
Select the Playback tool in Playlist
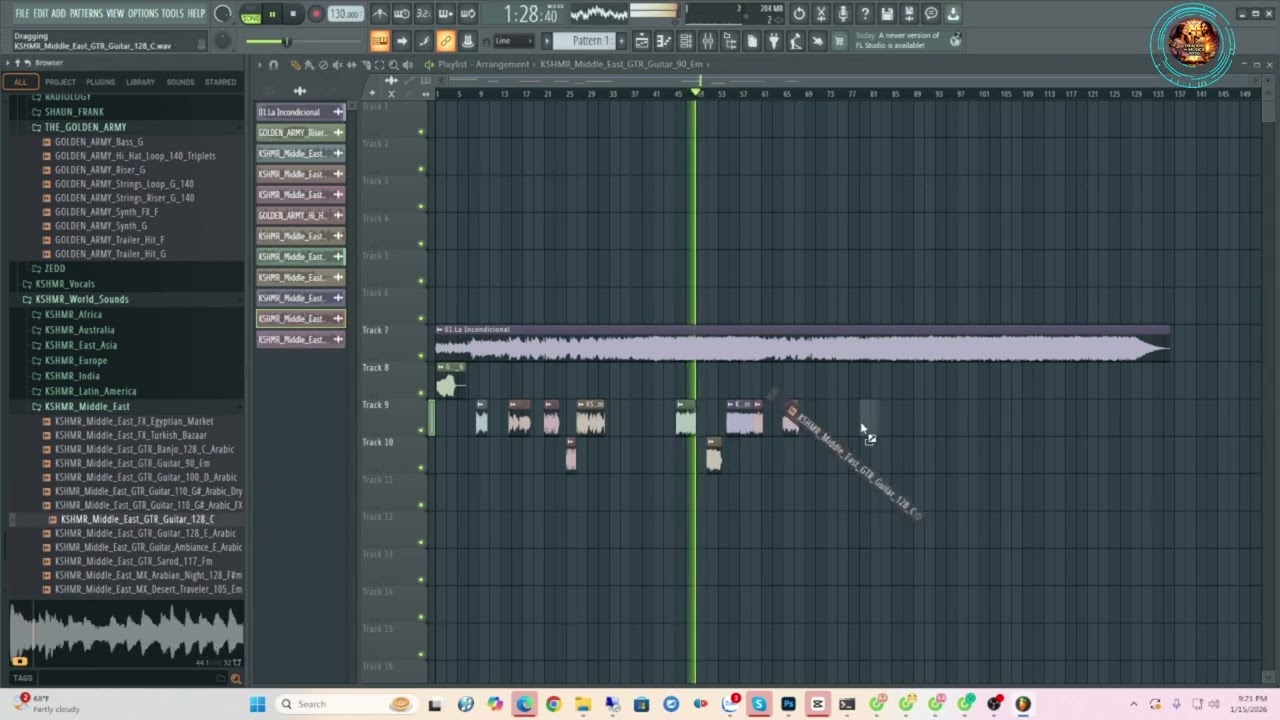coord(407,65)
